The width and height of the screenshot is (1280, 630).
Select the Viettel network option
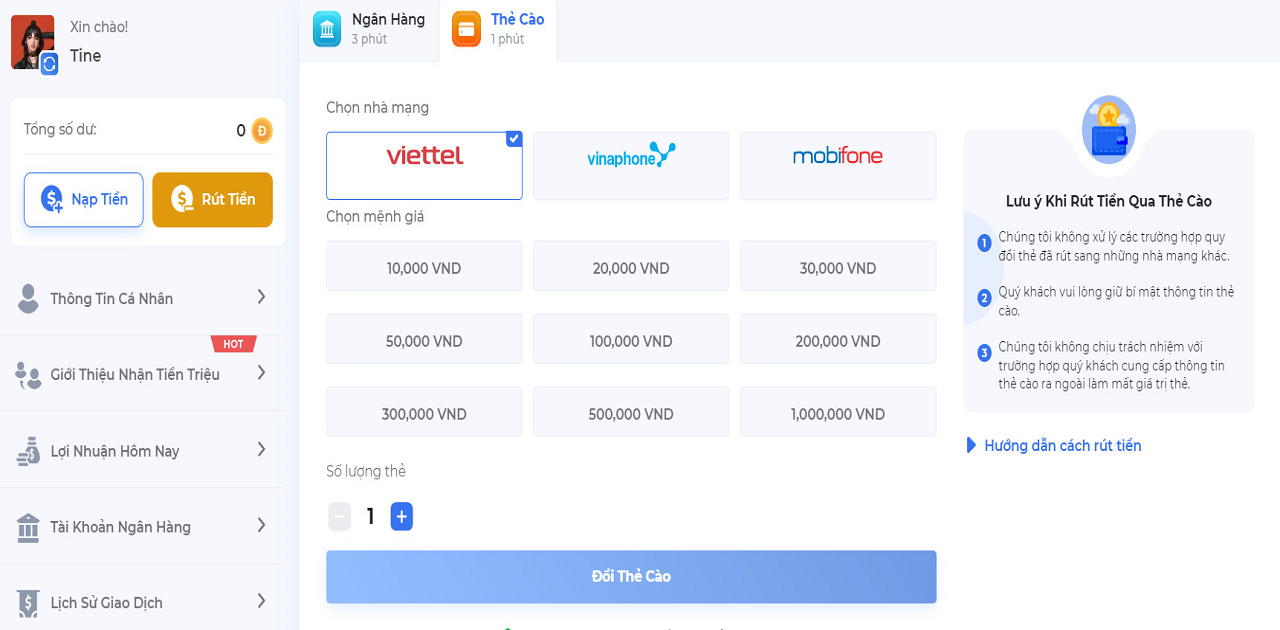tap(424, 166)
